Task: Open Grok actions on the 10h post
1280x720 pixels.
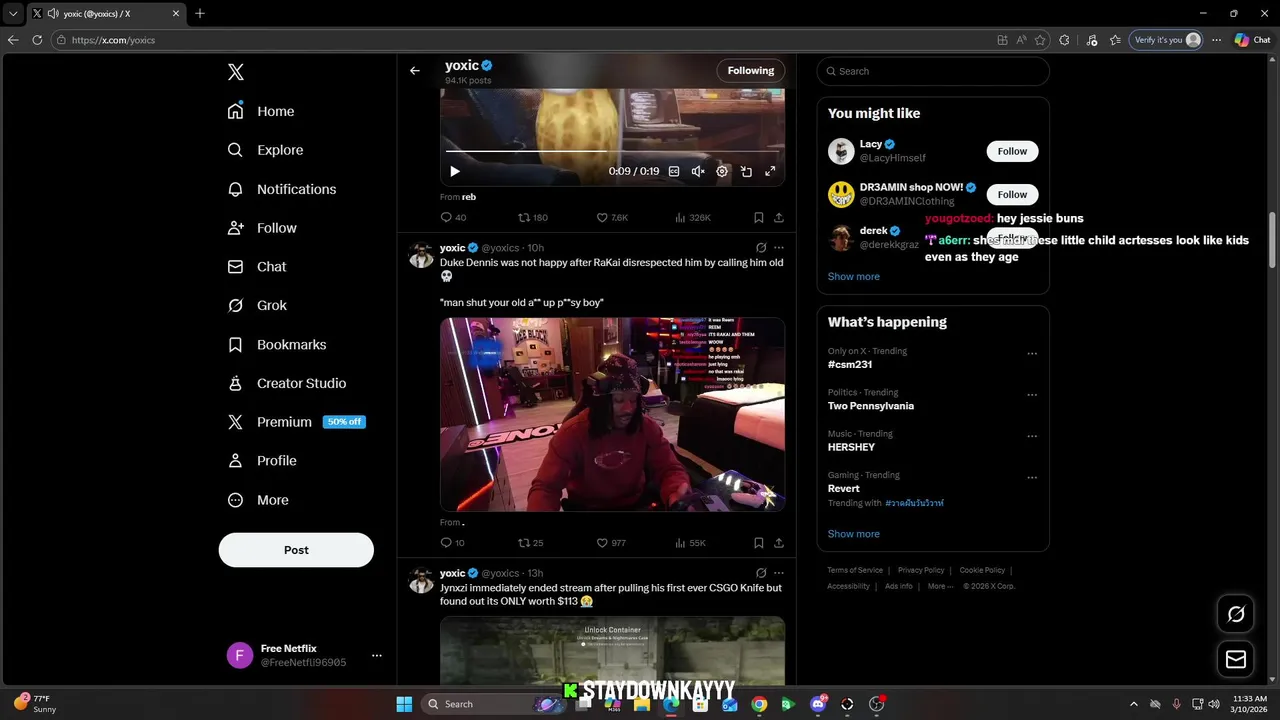Action: pos(761,248)
